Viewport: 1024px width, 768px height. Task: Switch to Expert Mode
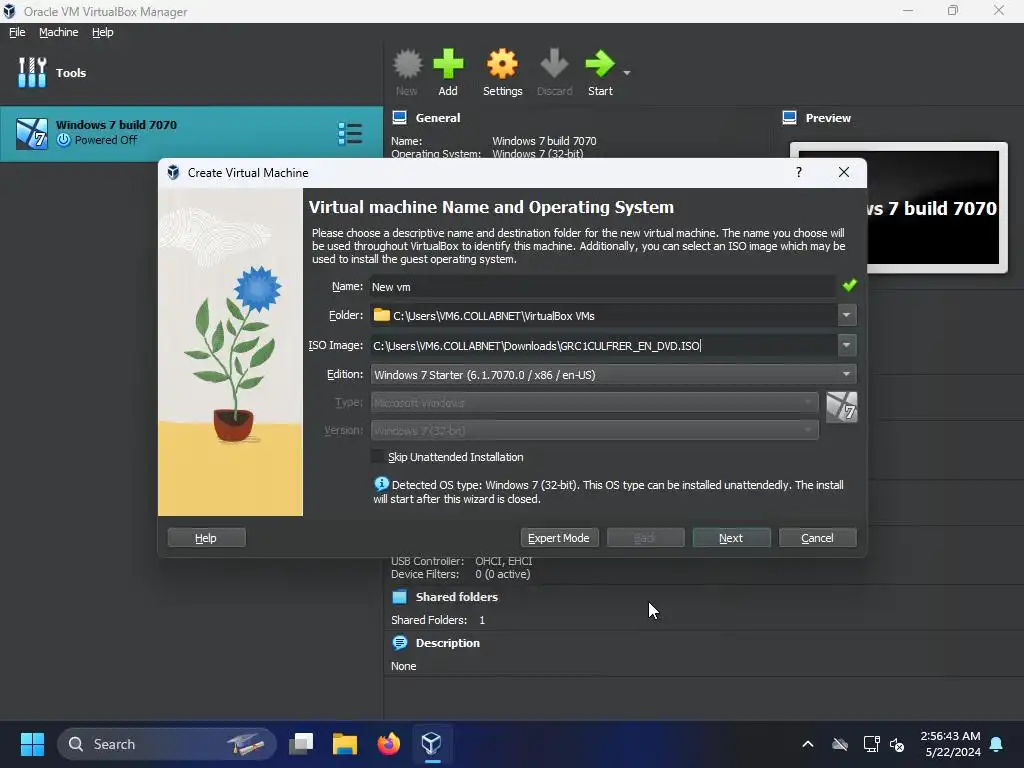559,538
